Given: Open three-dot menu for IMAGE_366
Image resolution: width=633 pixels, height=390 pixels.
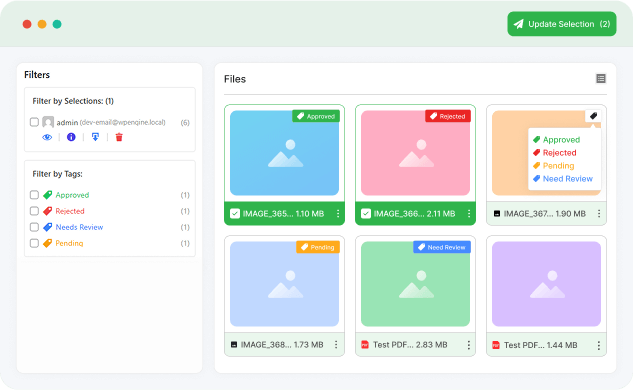Looking at the screenshot, I should click(469, 214).
